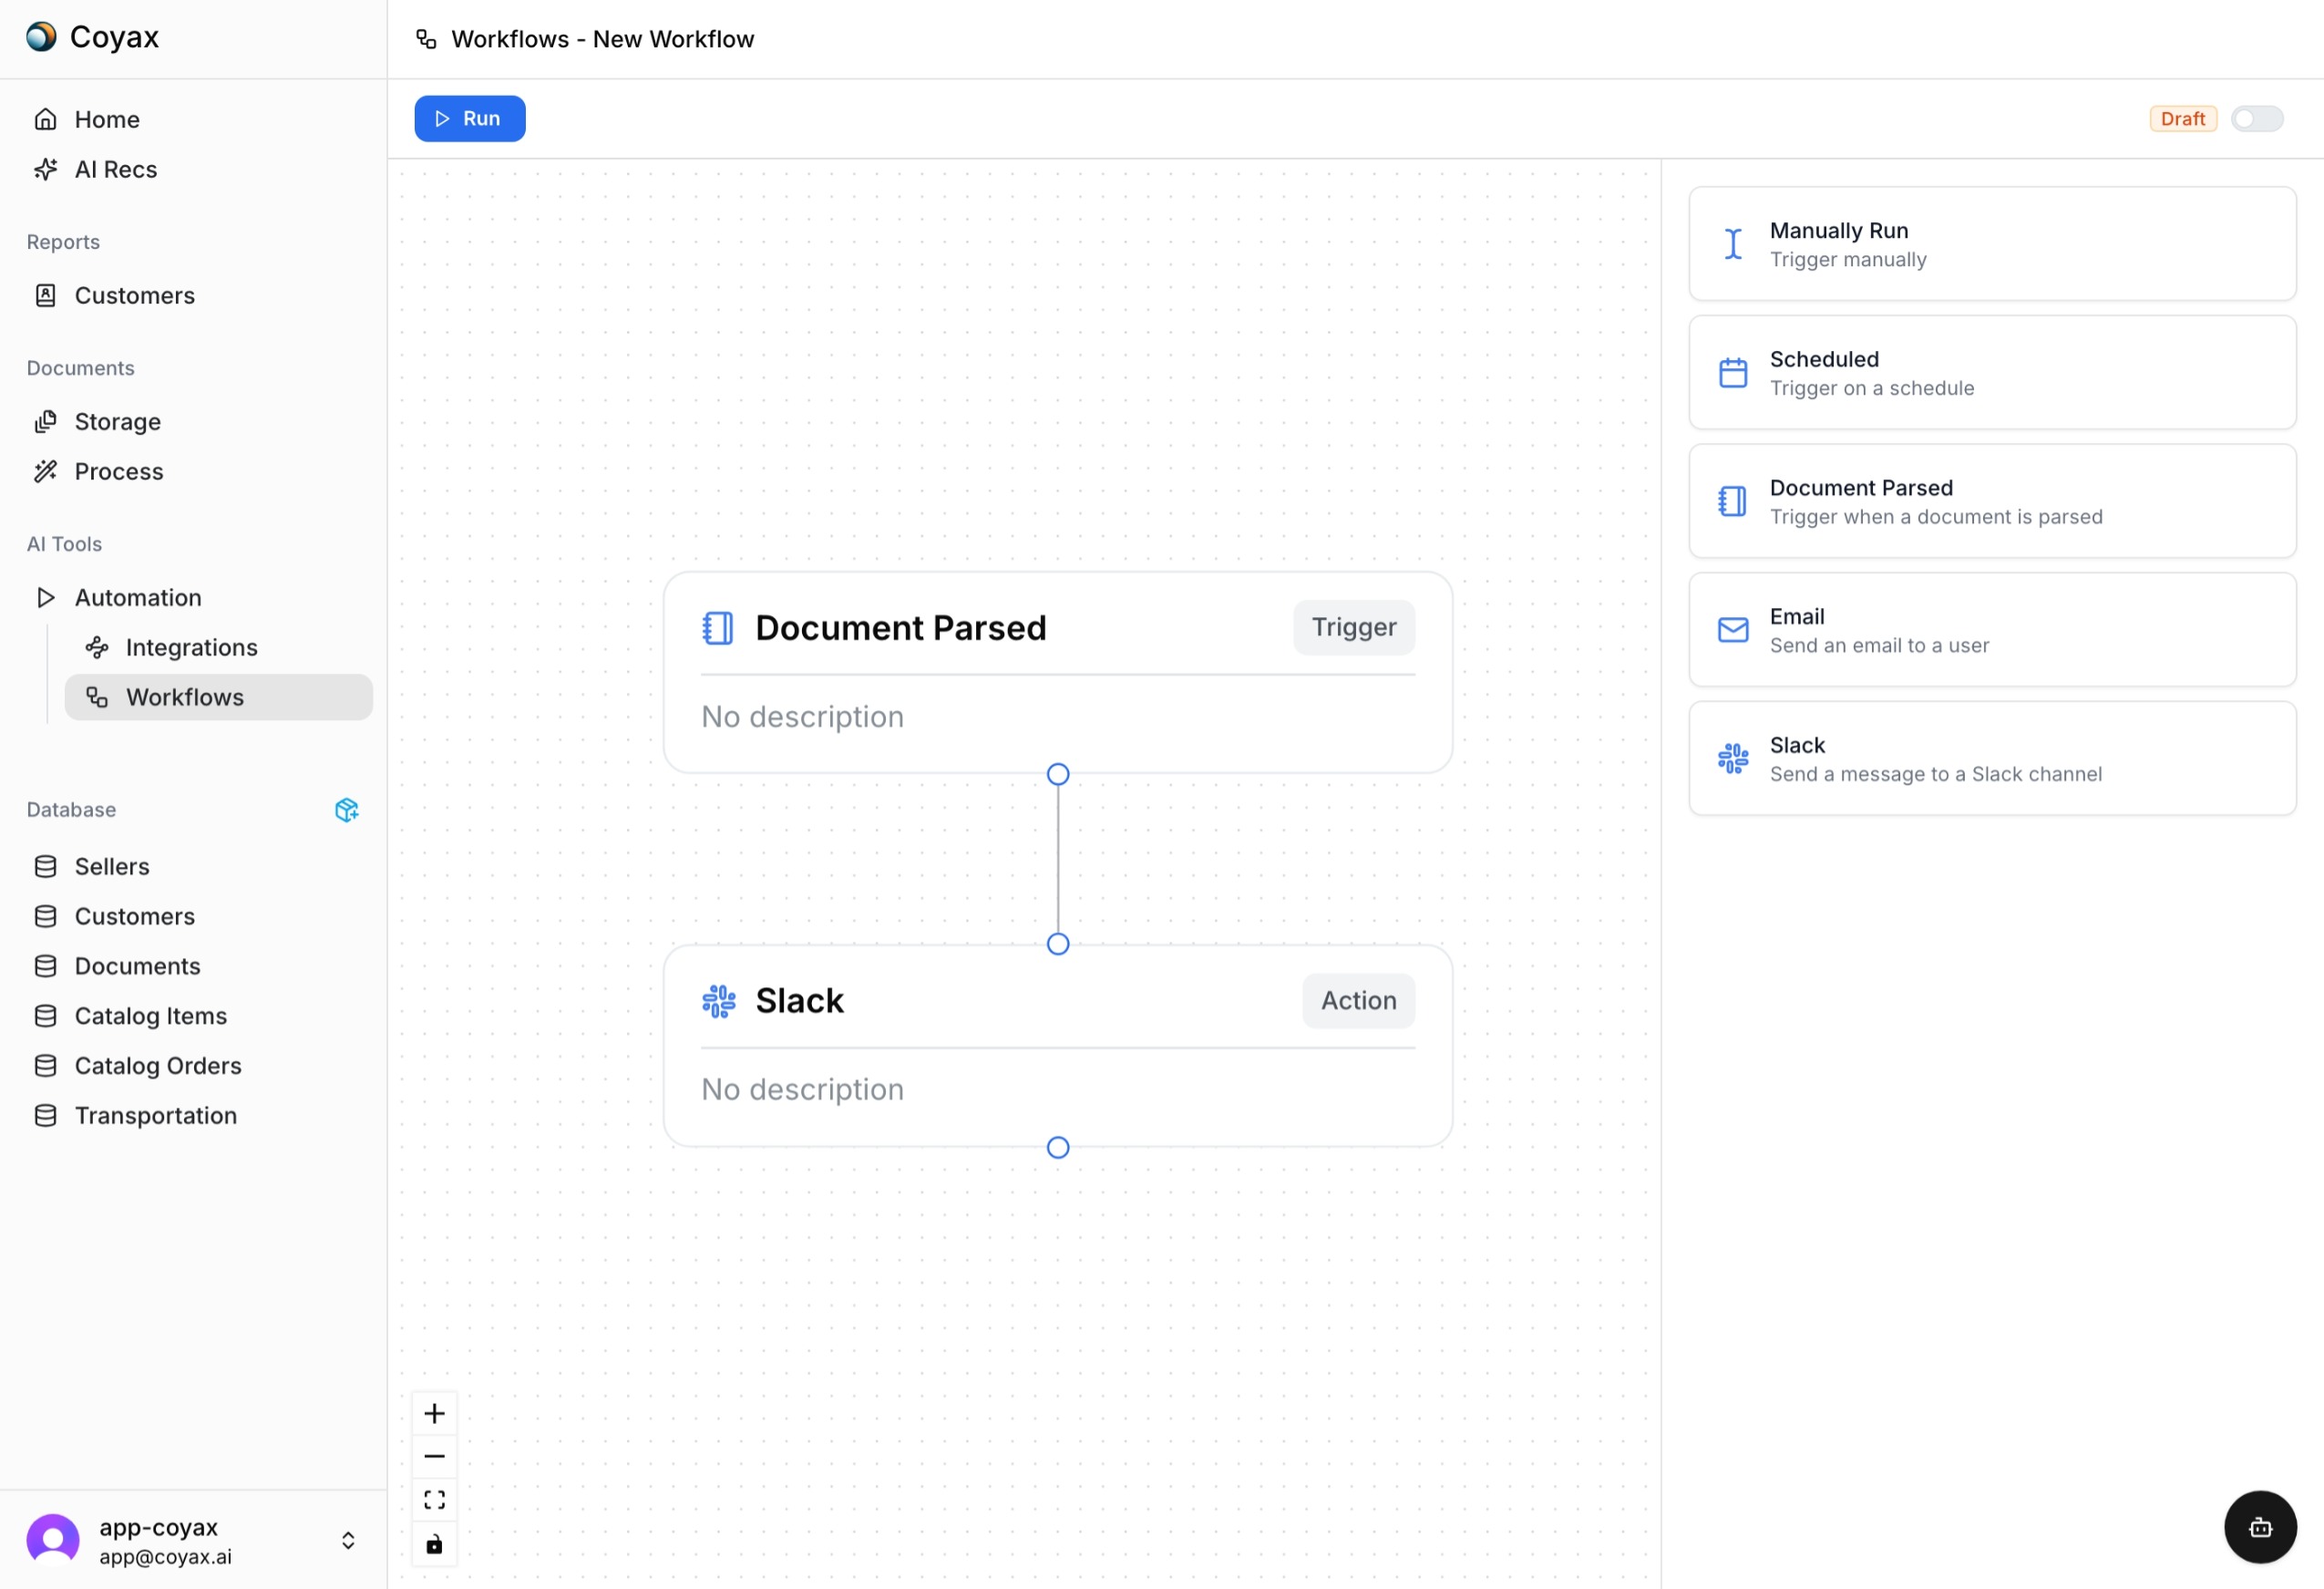Click the Slack icon in the node panel

point(1732,758)
